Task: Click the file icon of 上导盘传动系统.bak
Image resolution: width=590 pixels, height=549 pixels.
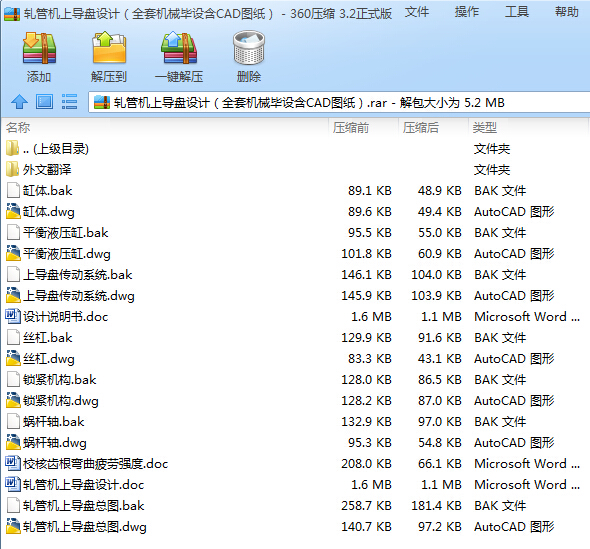Action: pyautogui.click(x=13, y=274)
